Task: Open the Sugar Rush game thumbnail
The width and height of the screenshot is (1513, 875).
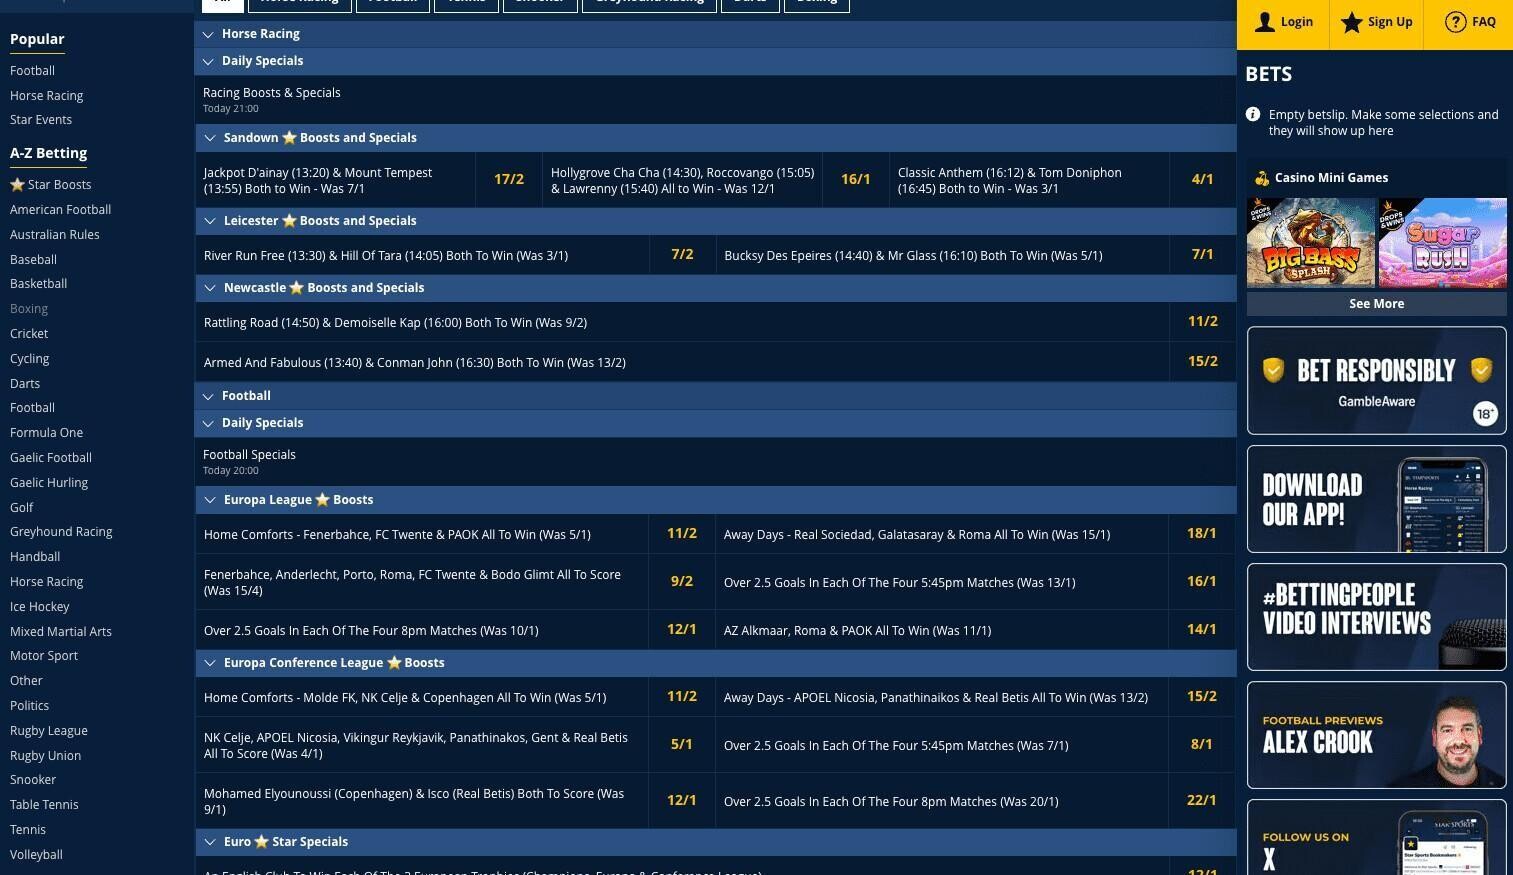Action: [1442, 243]
